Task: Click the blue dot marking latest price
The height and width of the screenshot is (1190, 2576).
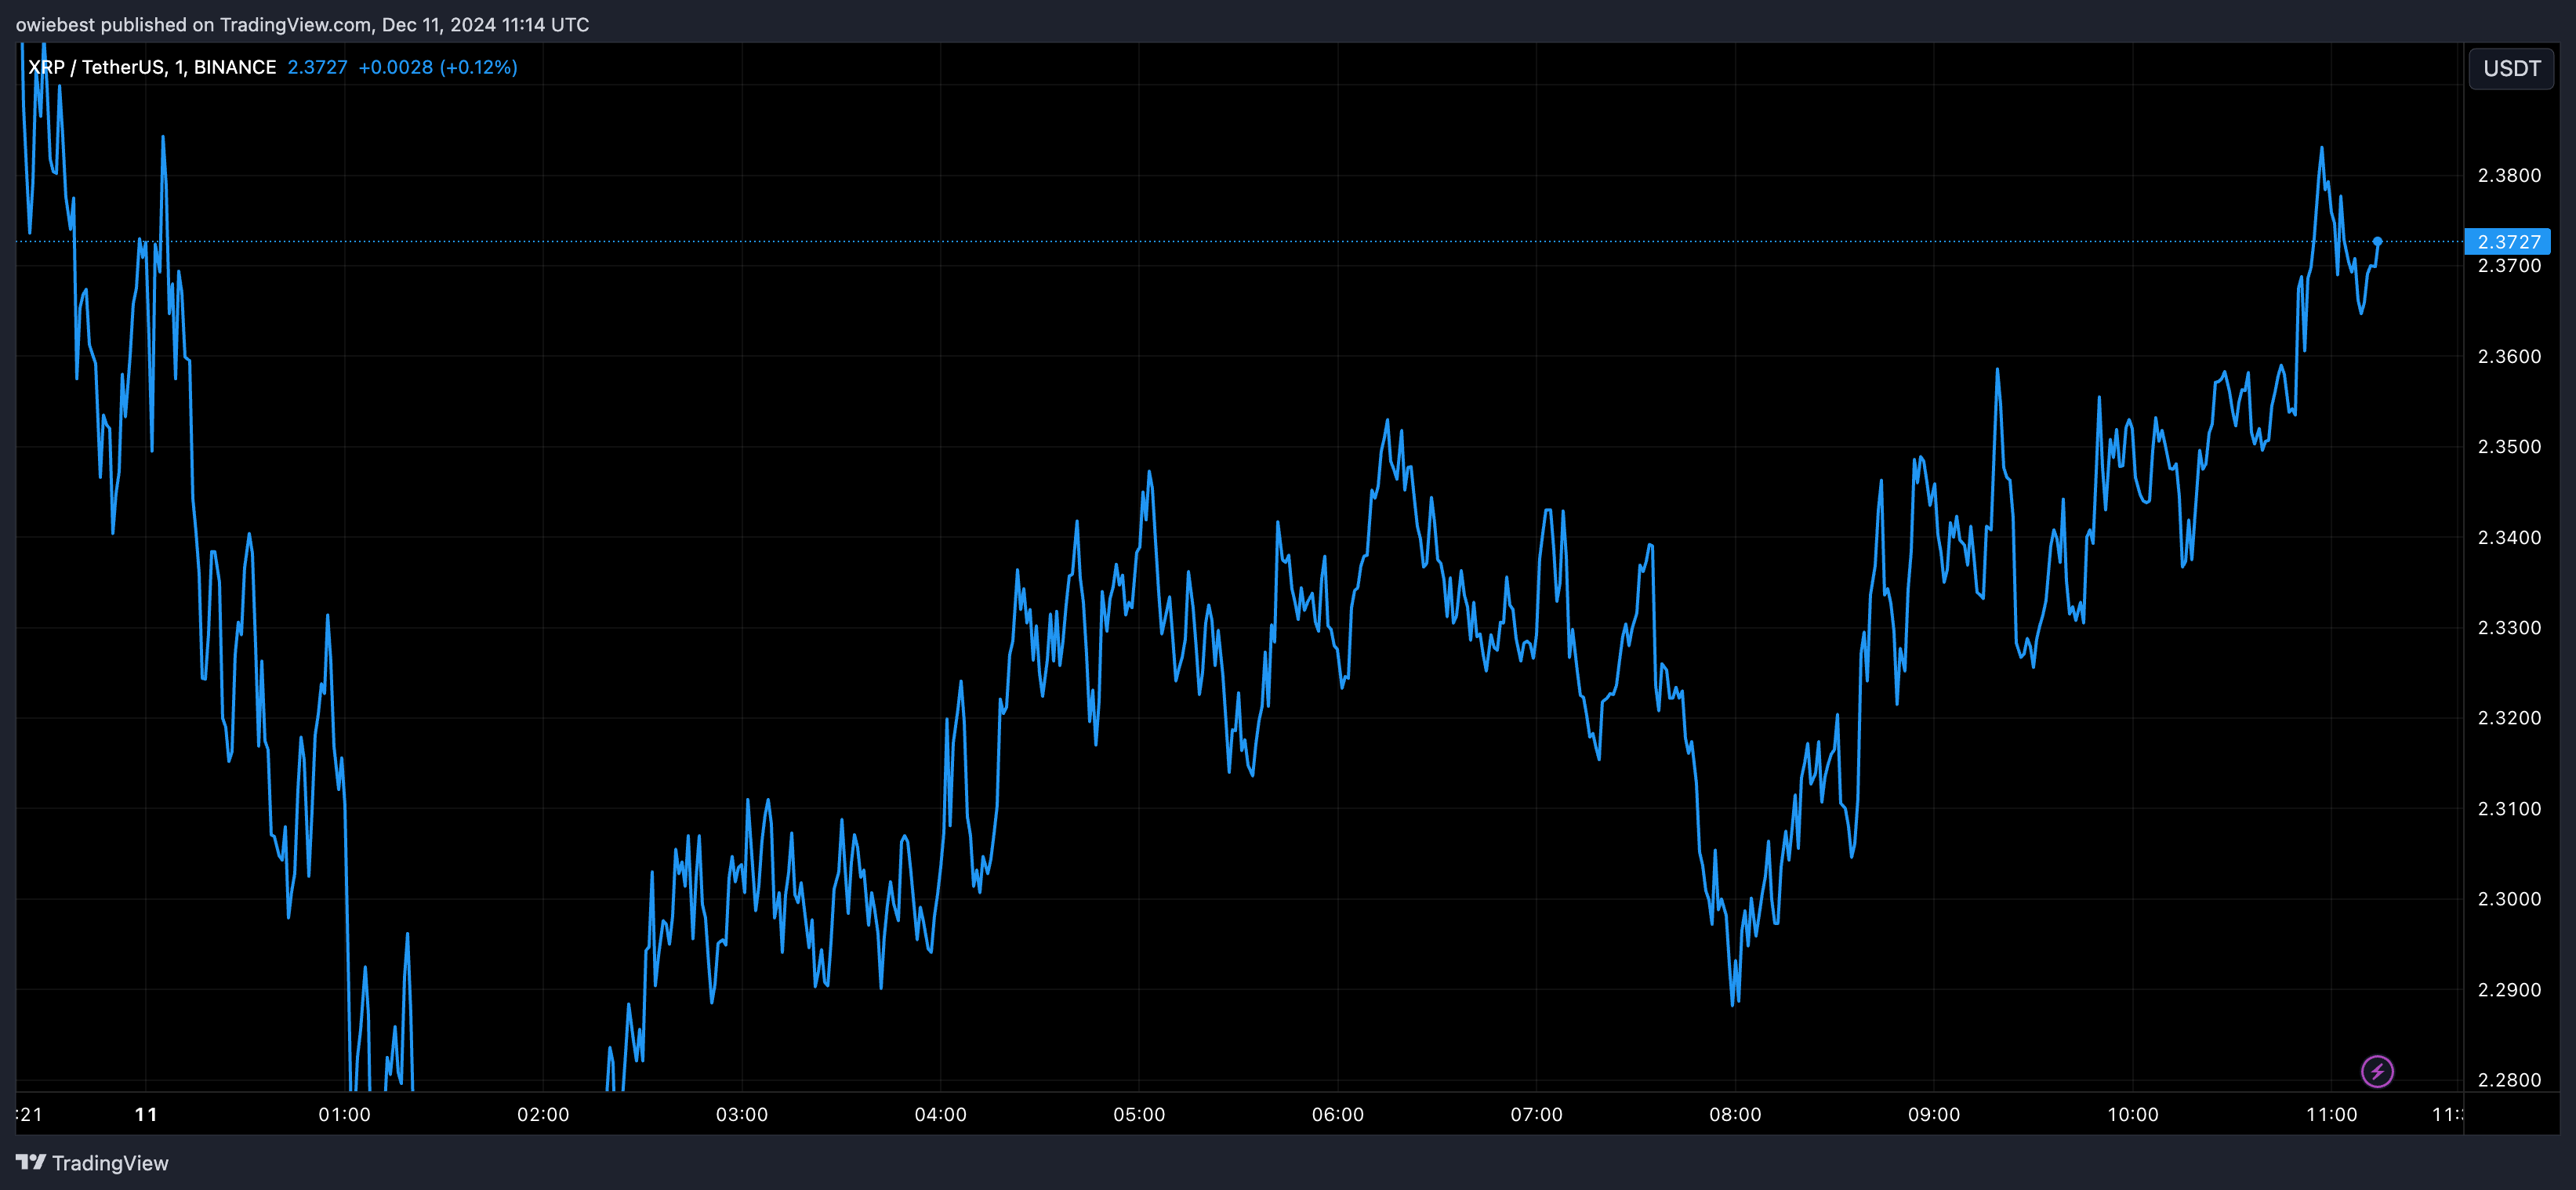Action: 2377,241
